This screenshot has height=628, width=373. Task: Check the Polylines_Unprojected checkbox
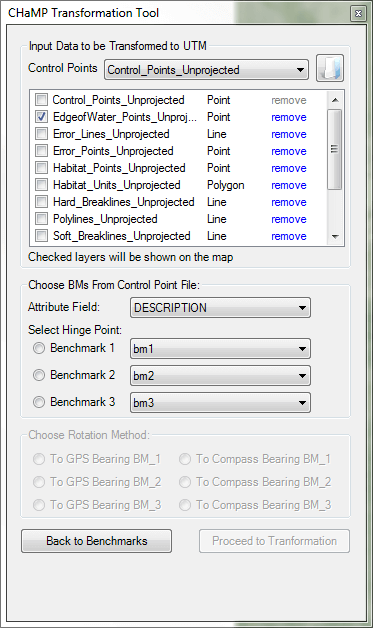point(41,219)
